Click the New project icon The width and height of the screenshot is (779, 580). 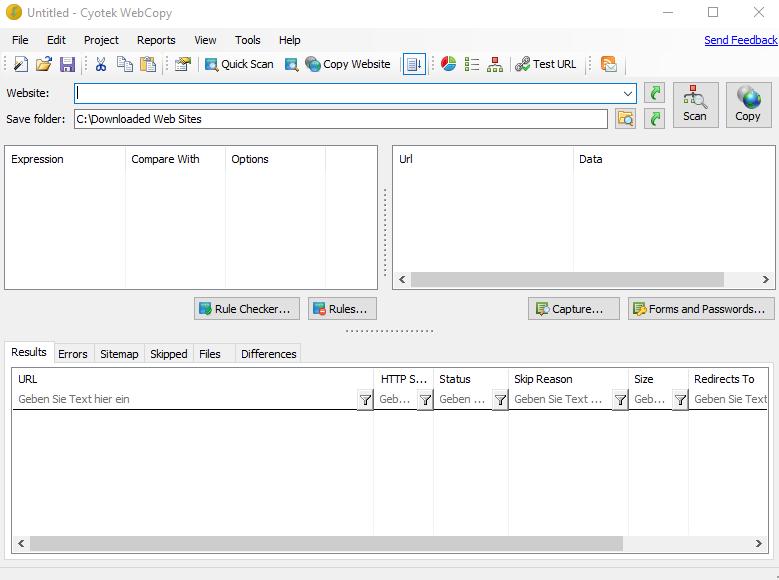click(20, 64)
